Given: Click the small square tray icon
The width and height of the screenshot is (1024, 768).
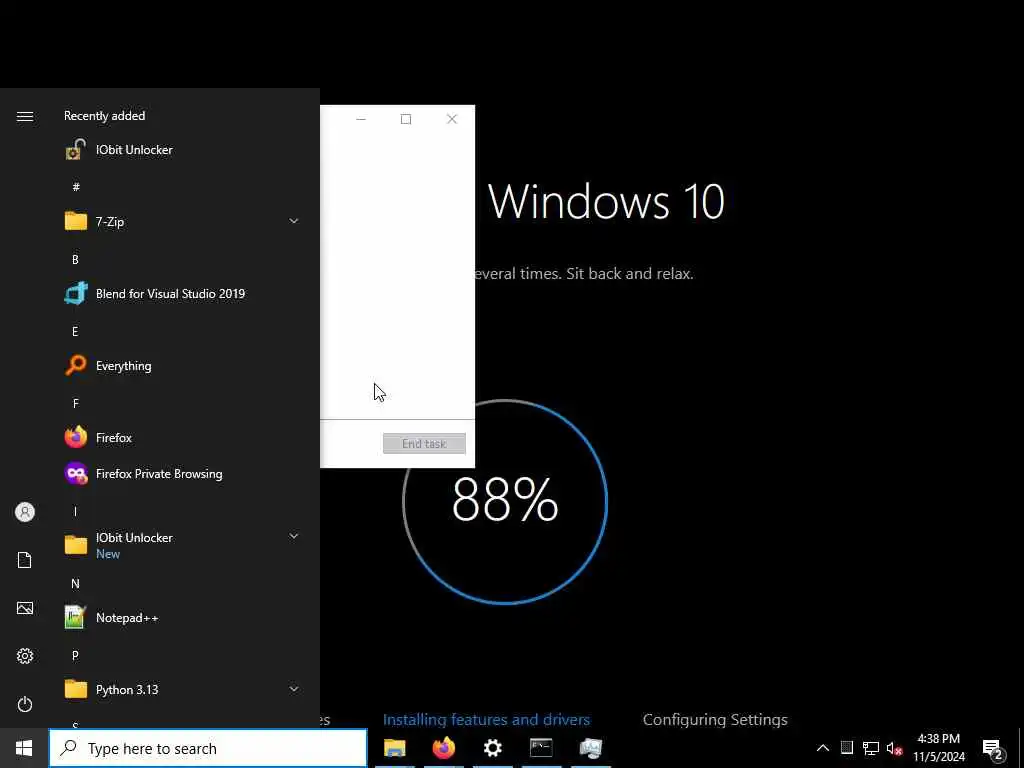Looking at the screenshot, I should coord(847,748).
